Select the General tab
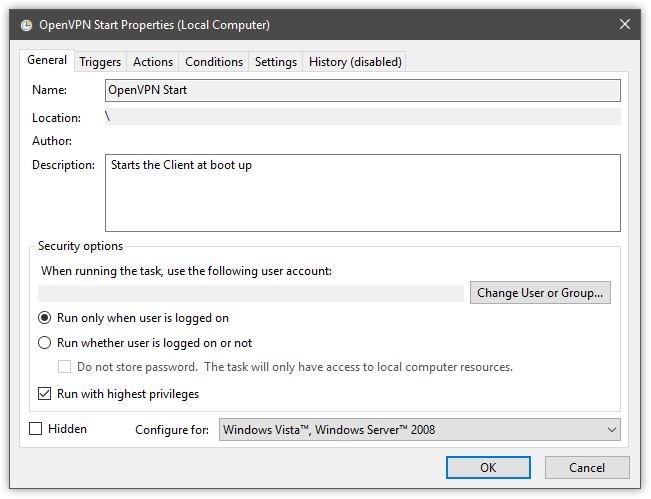The image size is (651, 499). coord(47,60)
